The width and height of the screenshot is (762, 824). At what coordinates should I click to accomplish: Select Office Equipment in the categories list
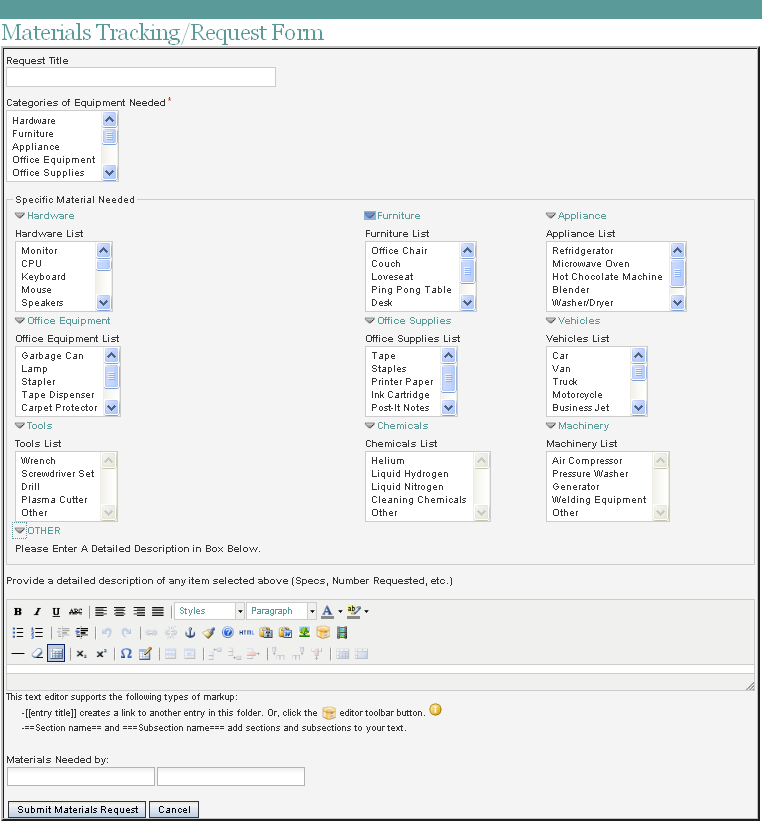click(x=54, y=160)
